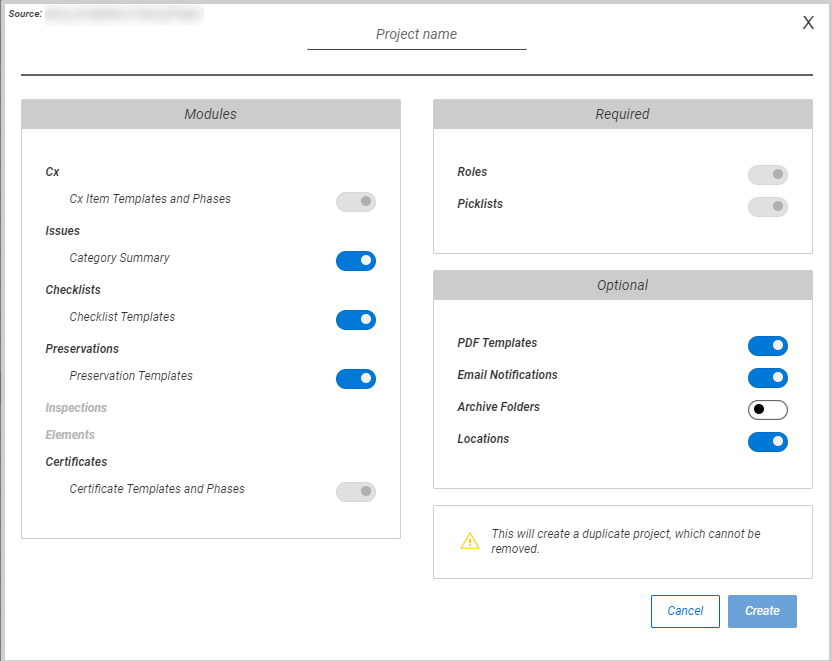Turn off Checklist Templates
Screen dimensions: 832x661
[356, 320]
